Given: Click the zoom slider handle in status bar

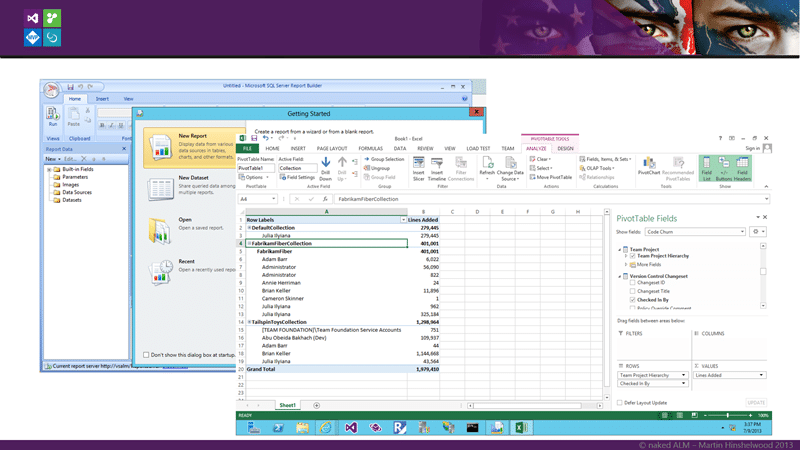Looking at the screenshot, I should pyautogui.click(x=728, y=415).
